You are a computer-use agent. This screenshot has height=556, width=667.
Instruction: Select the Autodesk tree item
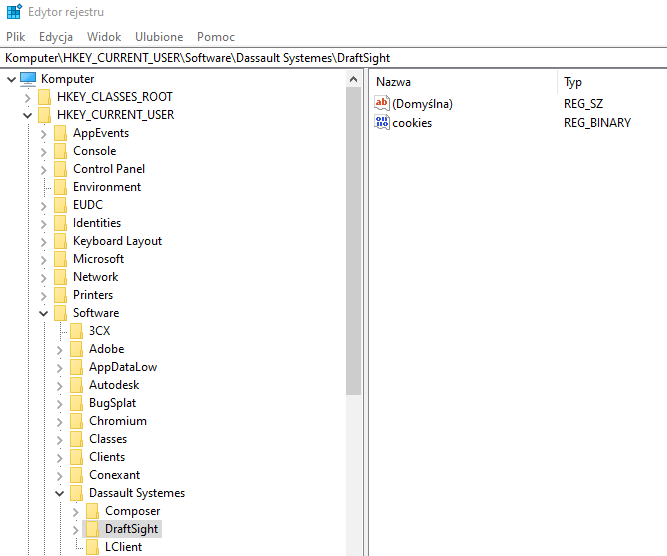point(114,385)
